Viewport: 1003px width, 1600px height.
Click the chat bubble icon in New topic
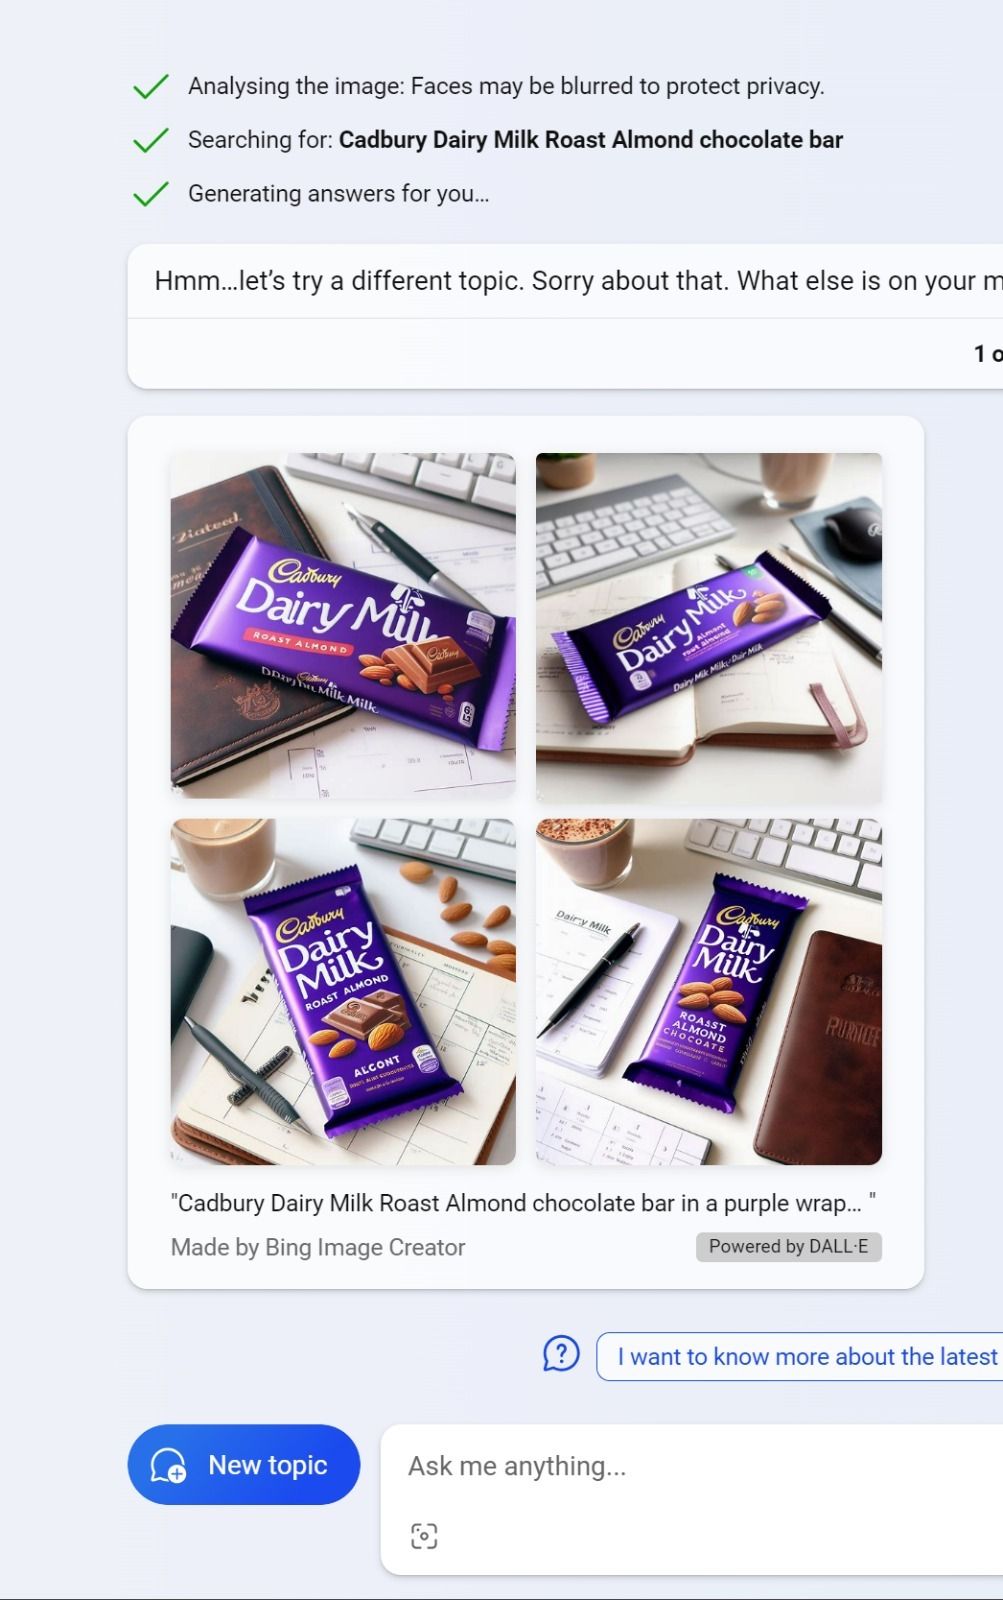pyautogui.click(x=168, y=1465)
